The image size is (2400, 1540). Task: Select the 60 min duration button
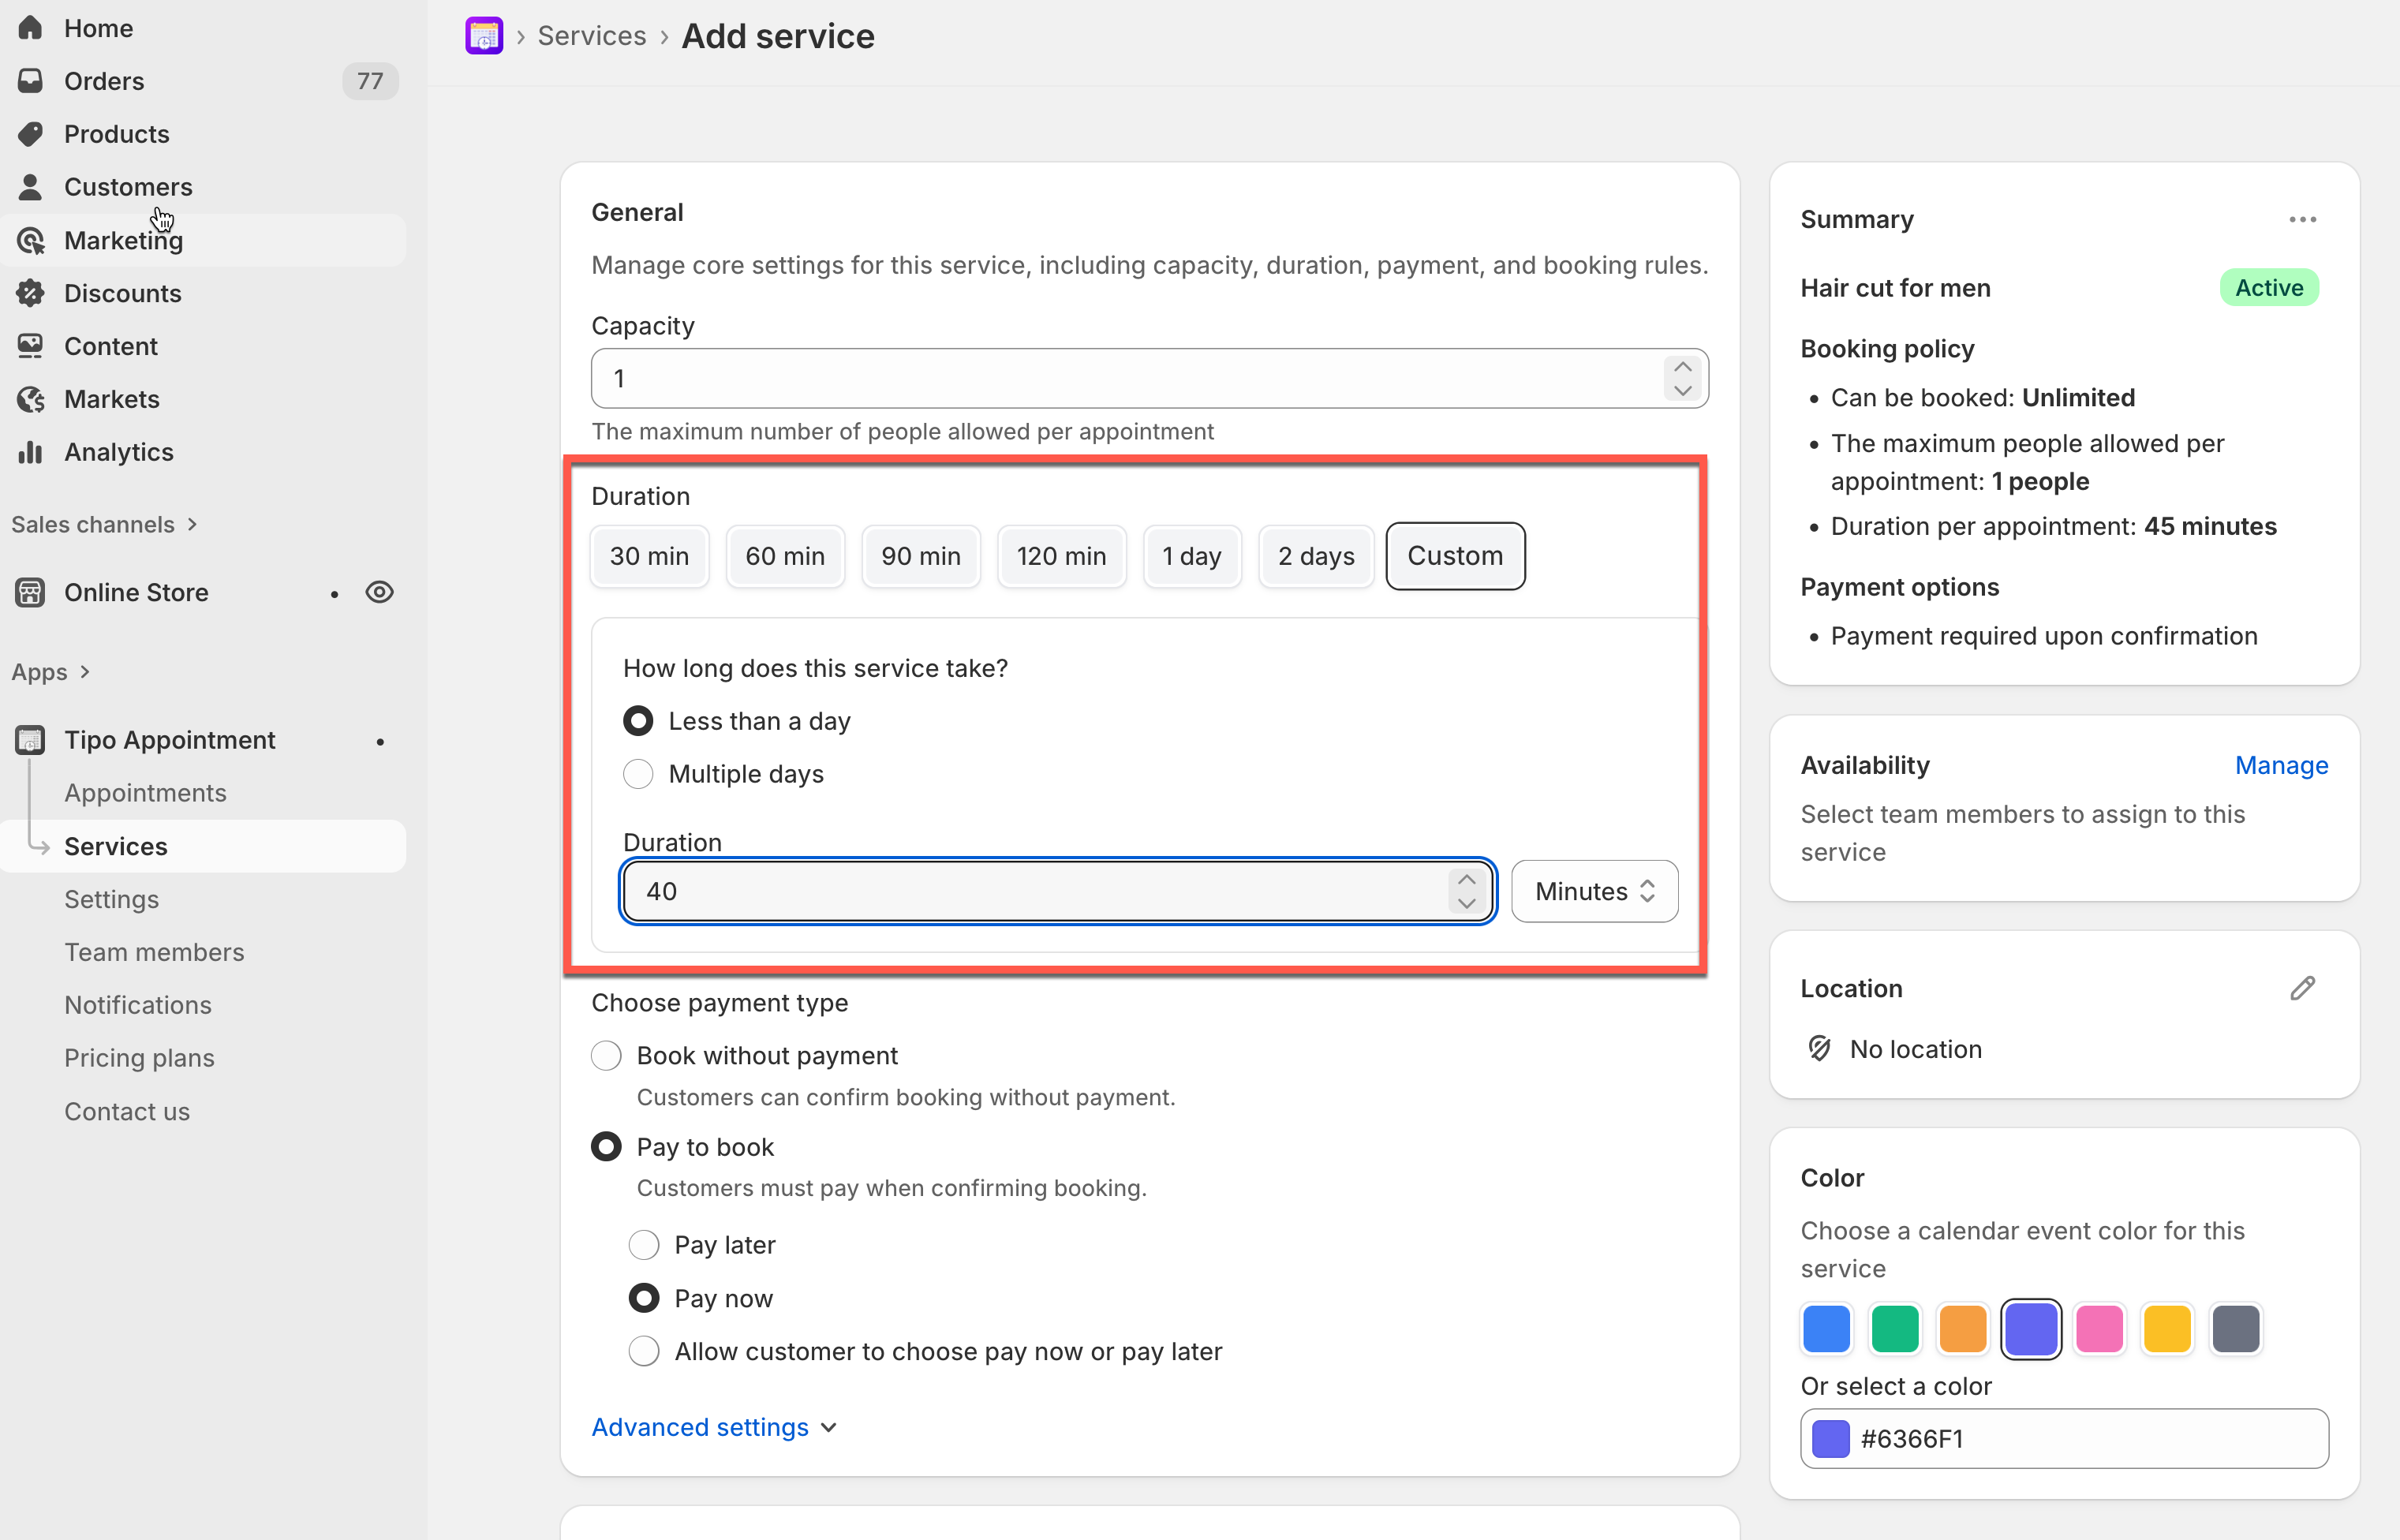point(785,556)
